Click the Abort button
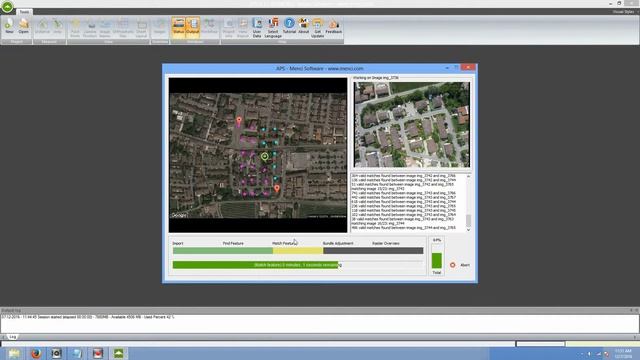Image resolution: width=640 pixels, height=360 pixels. tap(460, 265)
